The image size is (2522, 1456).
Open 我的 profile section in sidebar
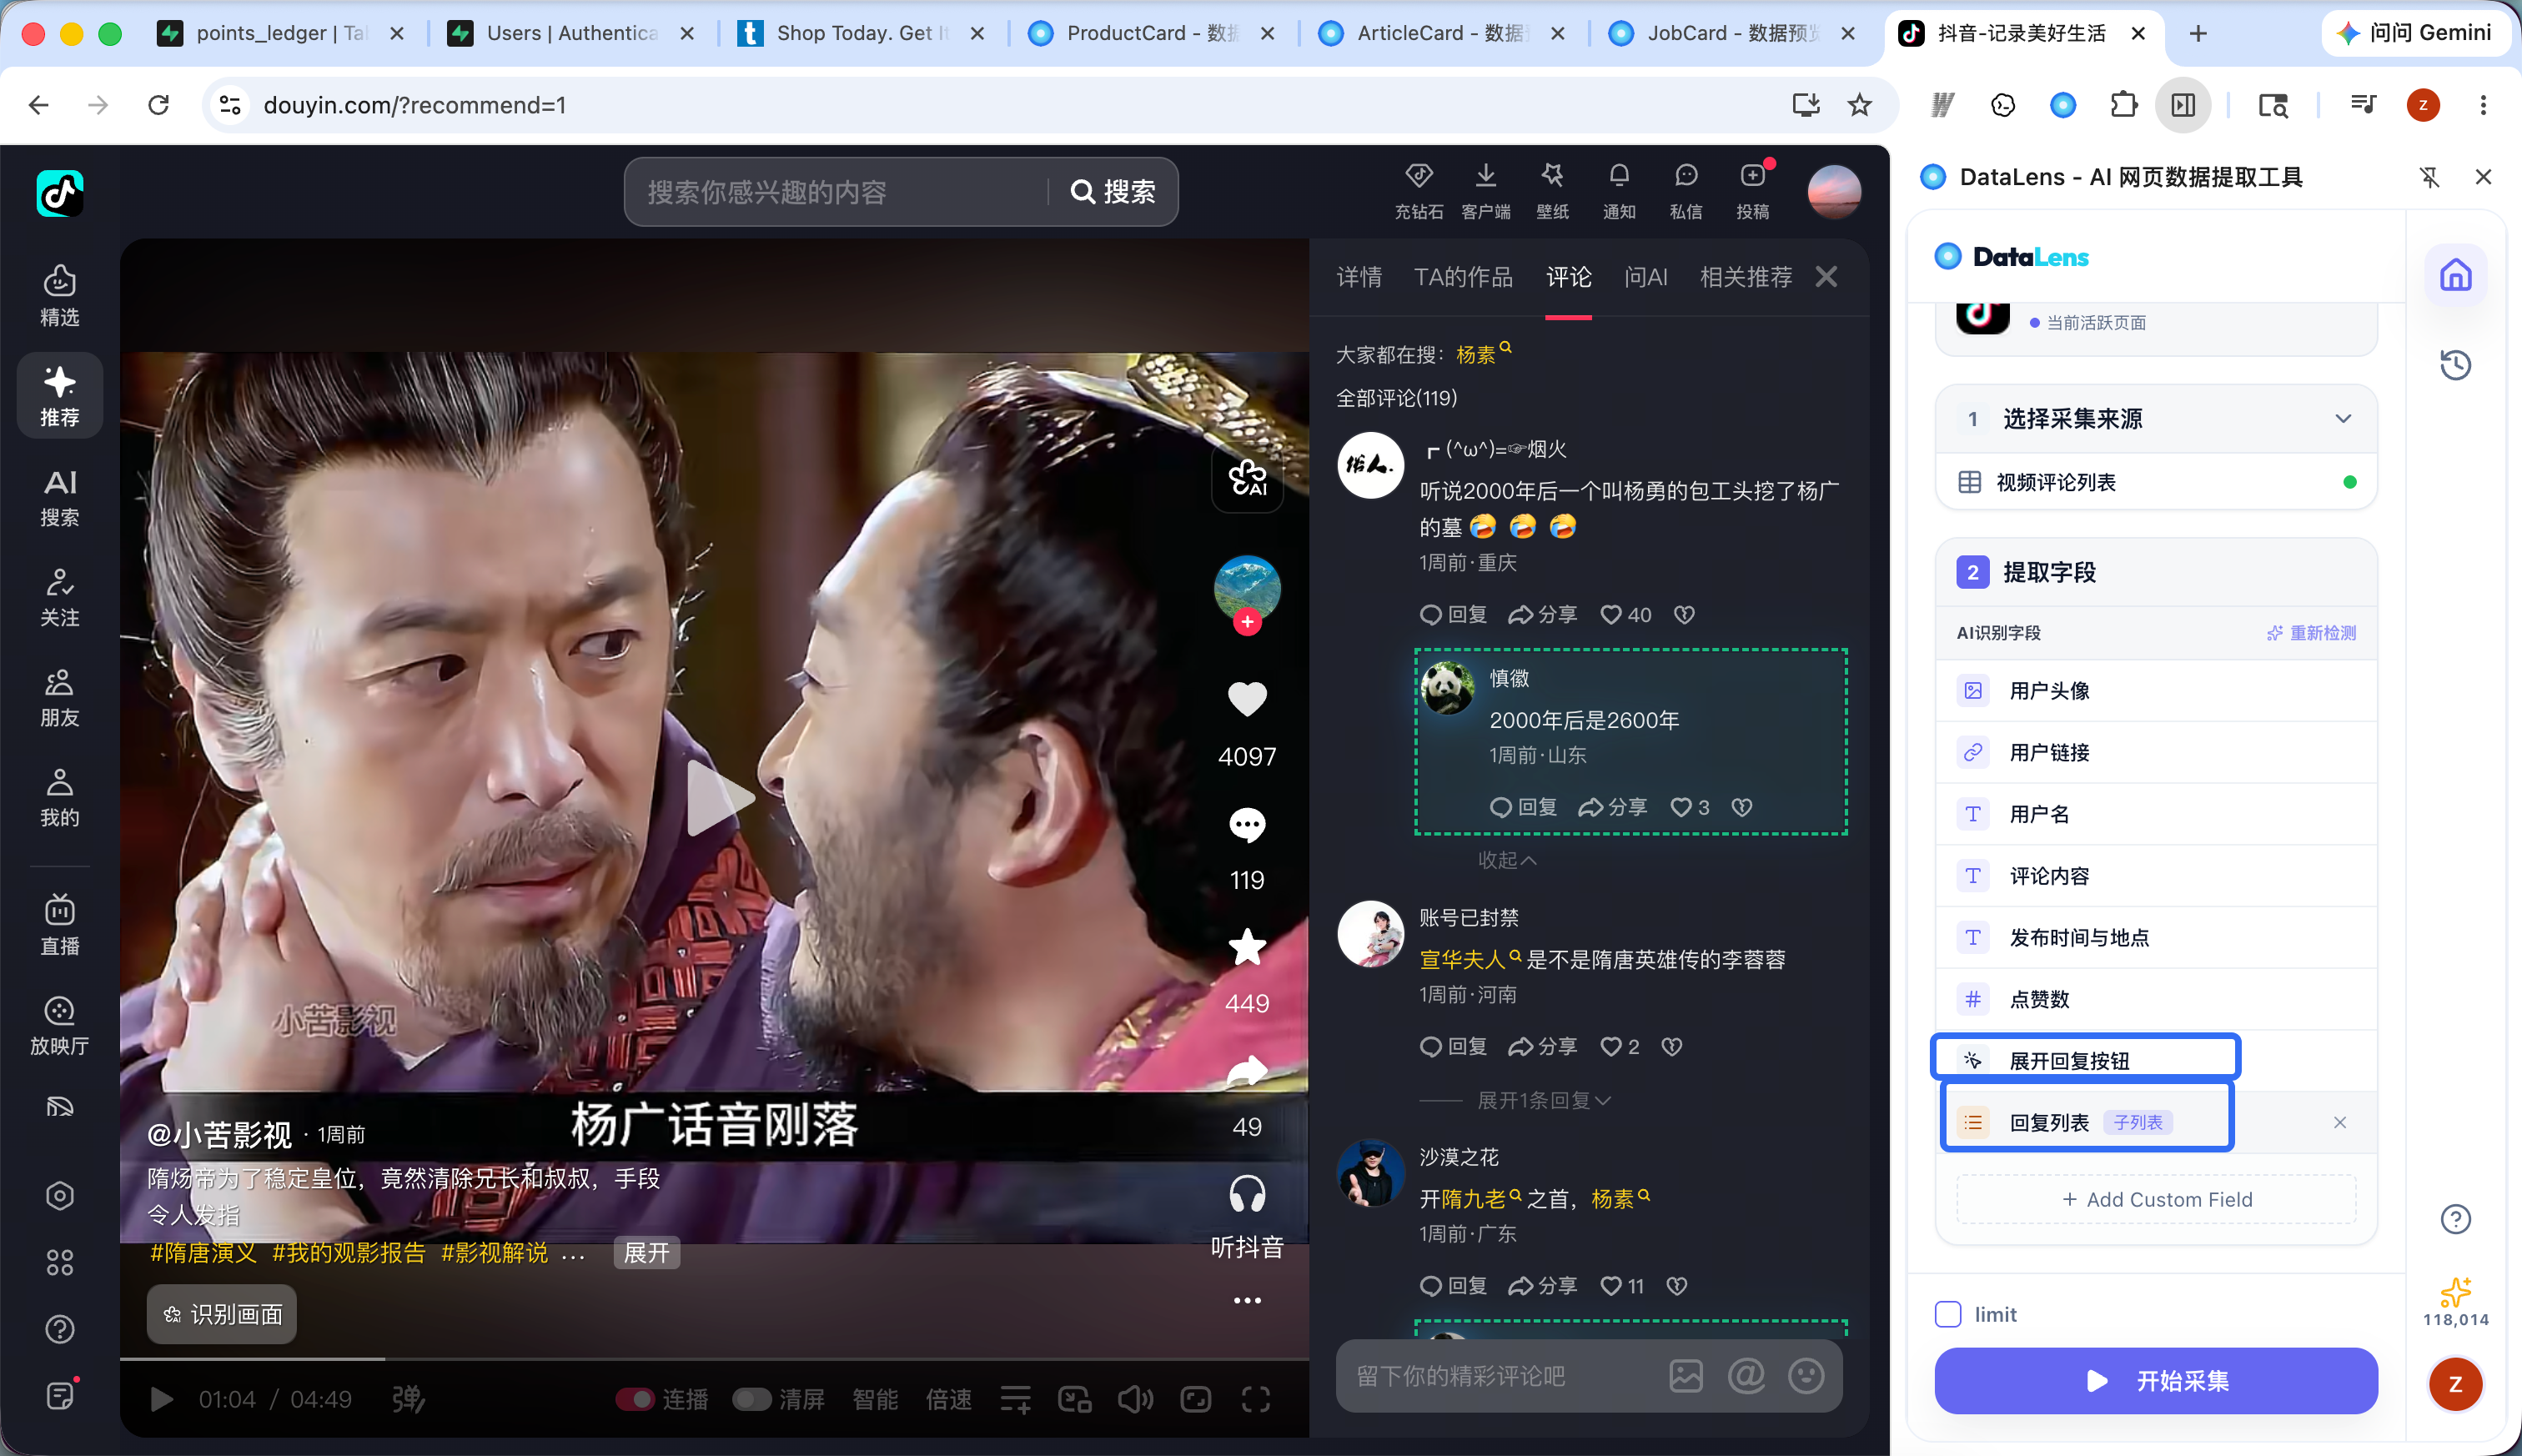point(59,797)
